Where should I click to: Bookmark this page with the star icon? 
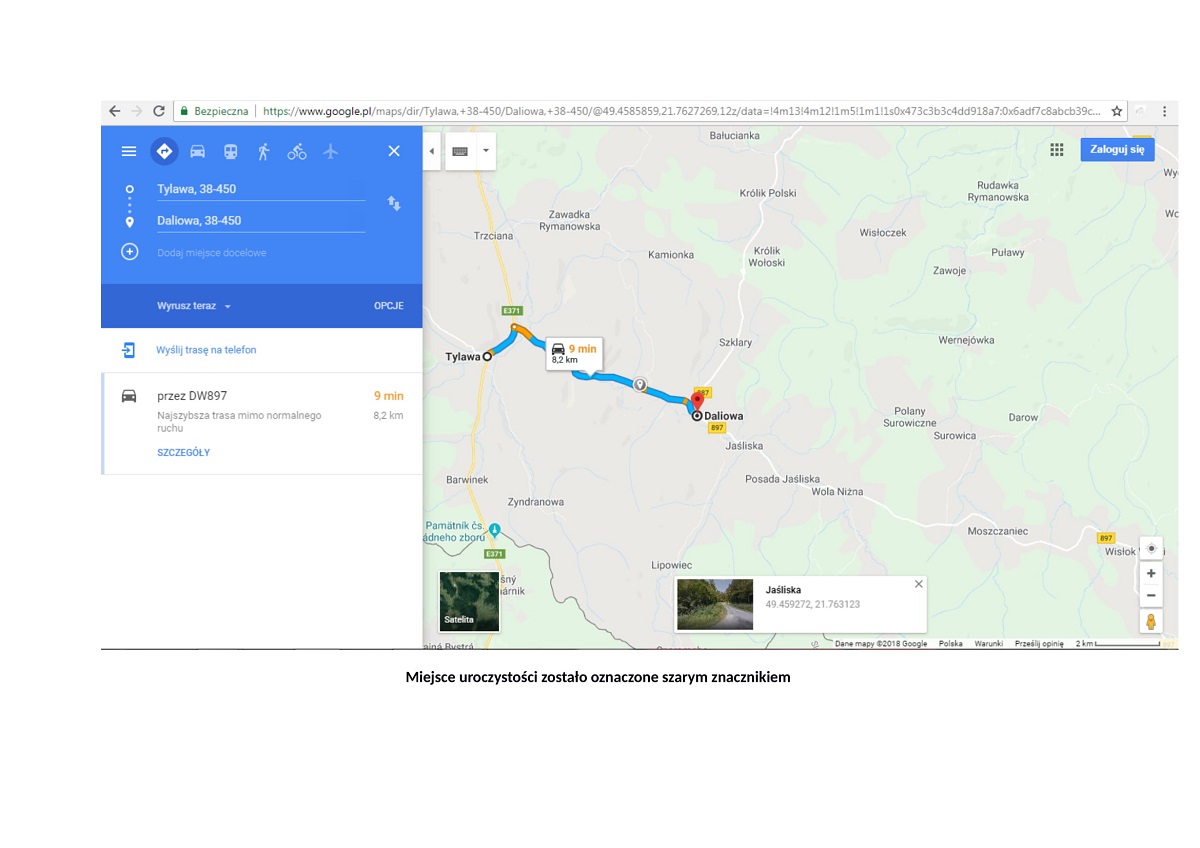coord(1117,111)
